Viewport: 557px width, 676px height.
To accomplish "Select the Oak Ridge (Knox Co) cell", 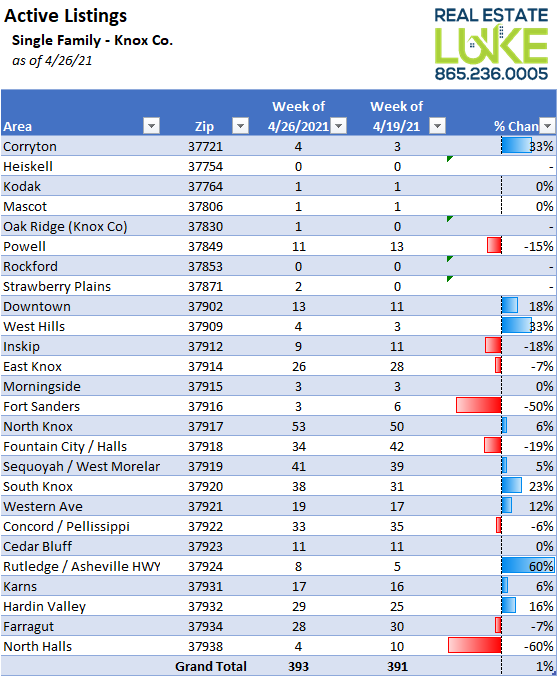I will pyautogui.click(x=82, y=226).
